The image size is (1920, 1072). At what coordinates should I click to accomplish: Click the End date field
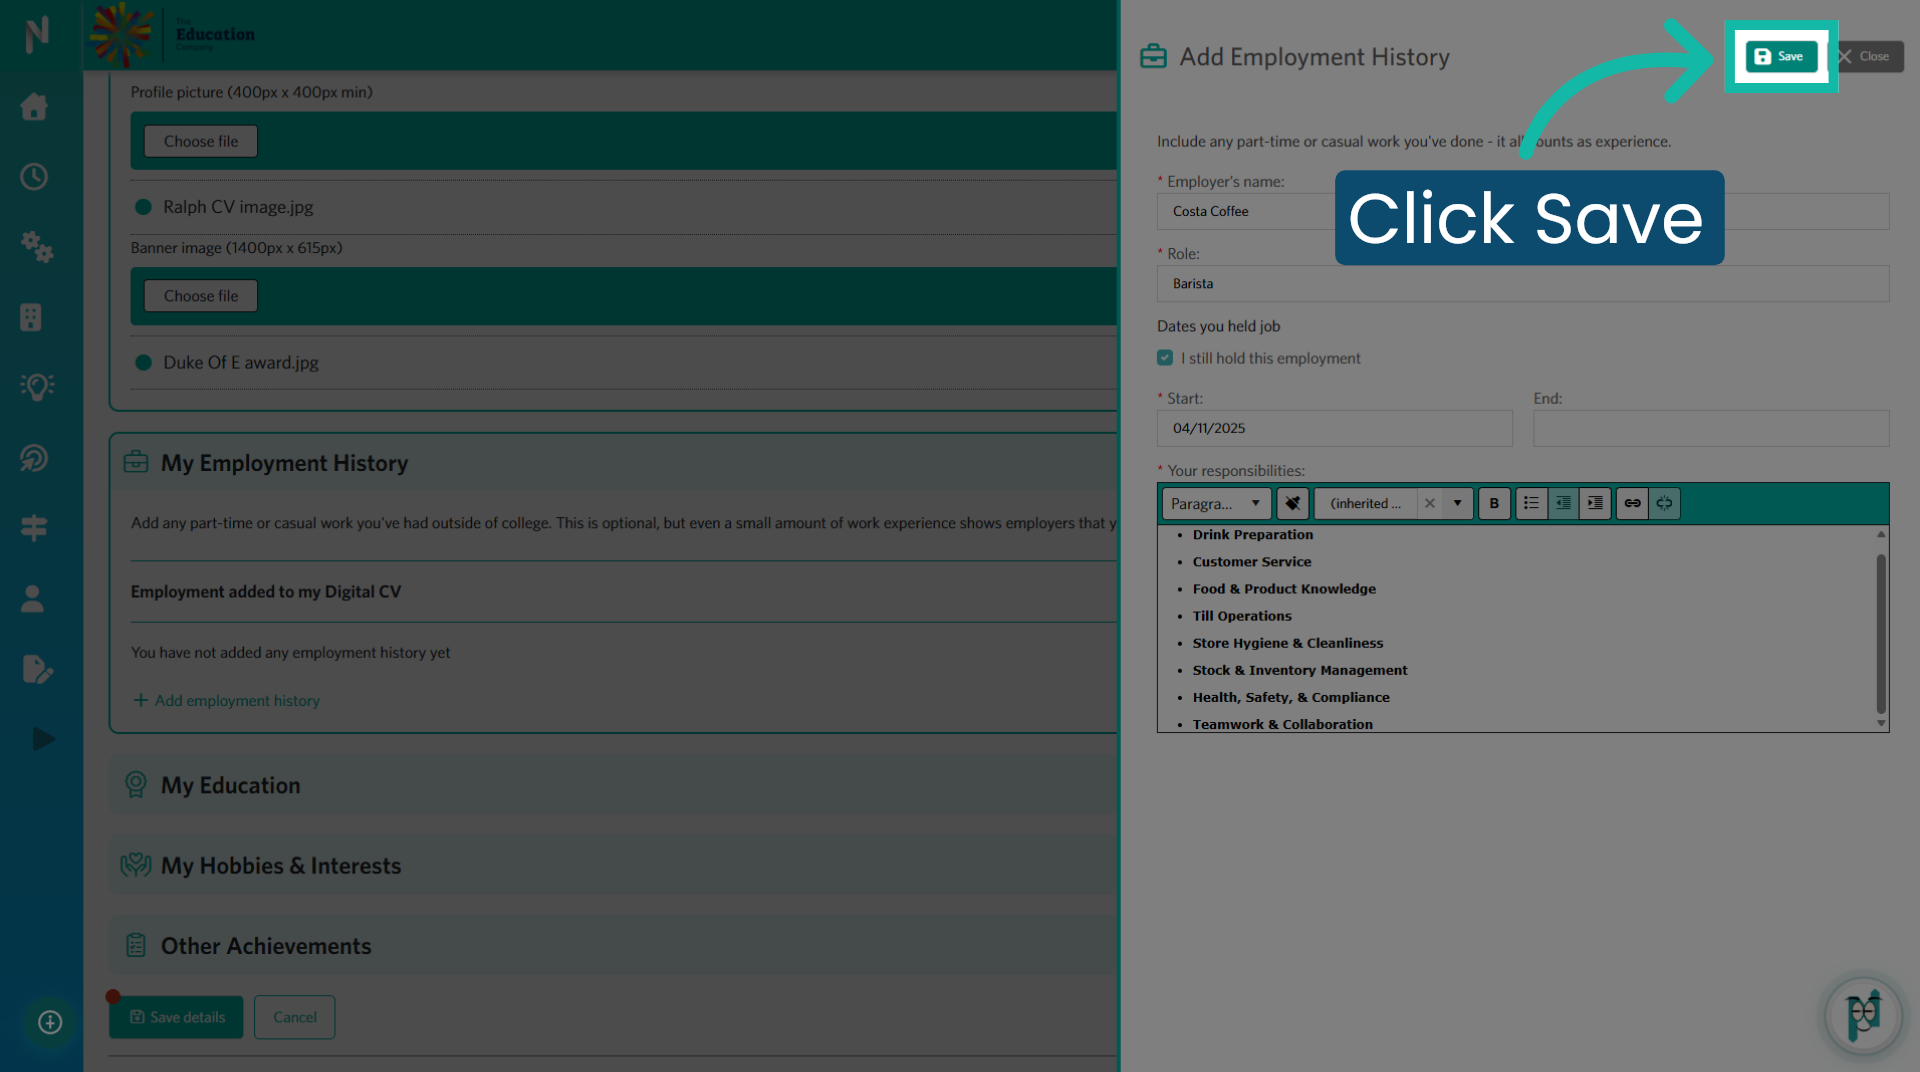(x=1711, y=428)
